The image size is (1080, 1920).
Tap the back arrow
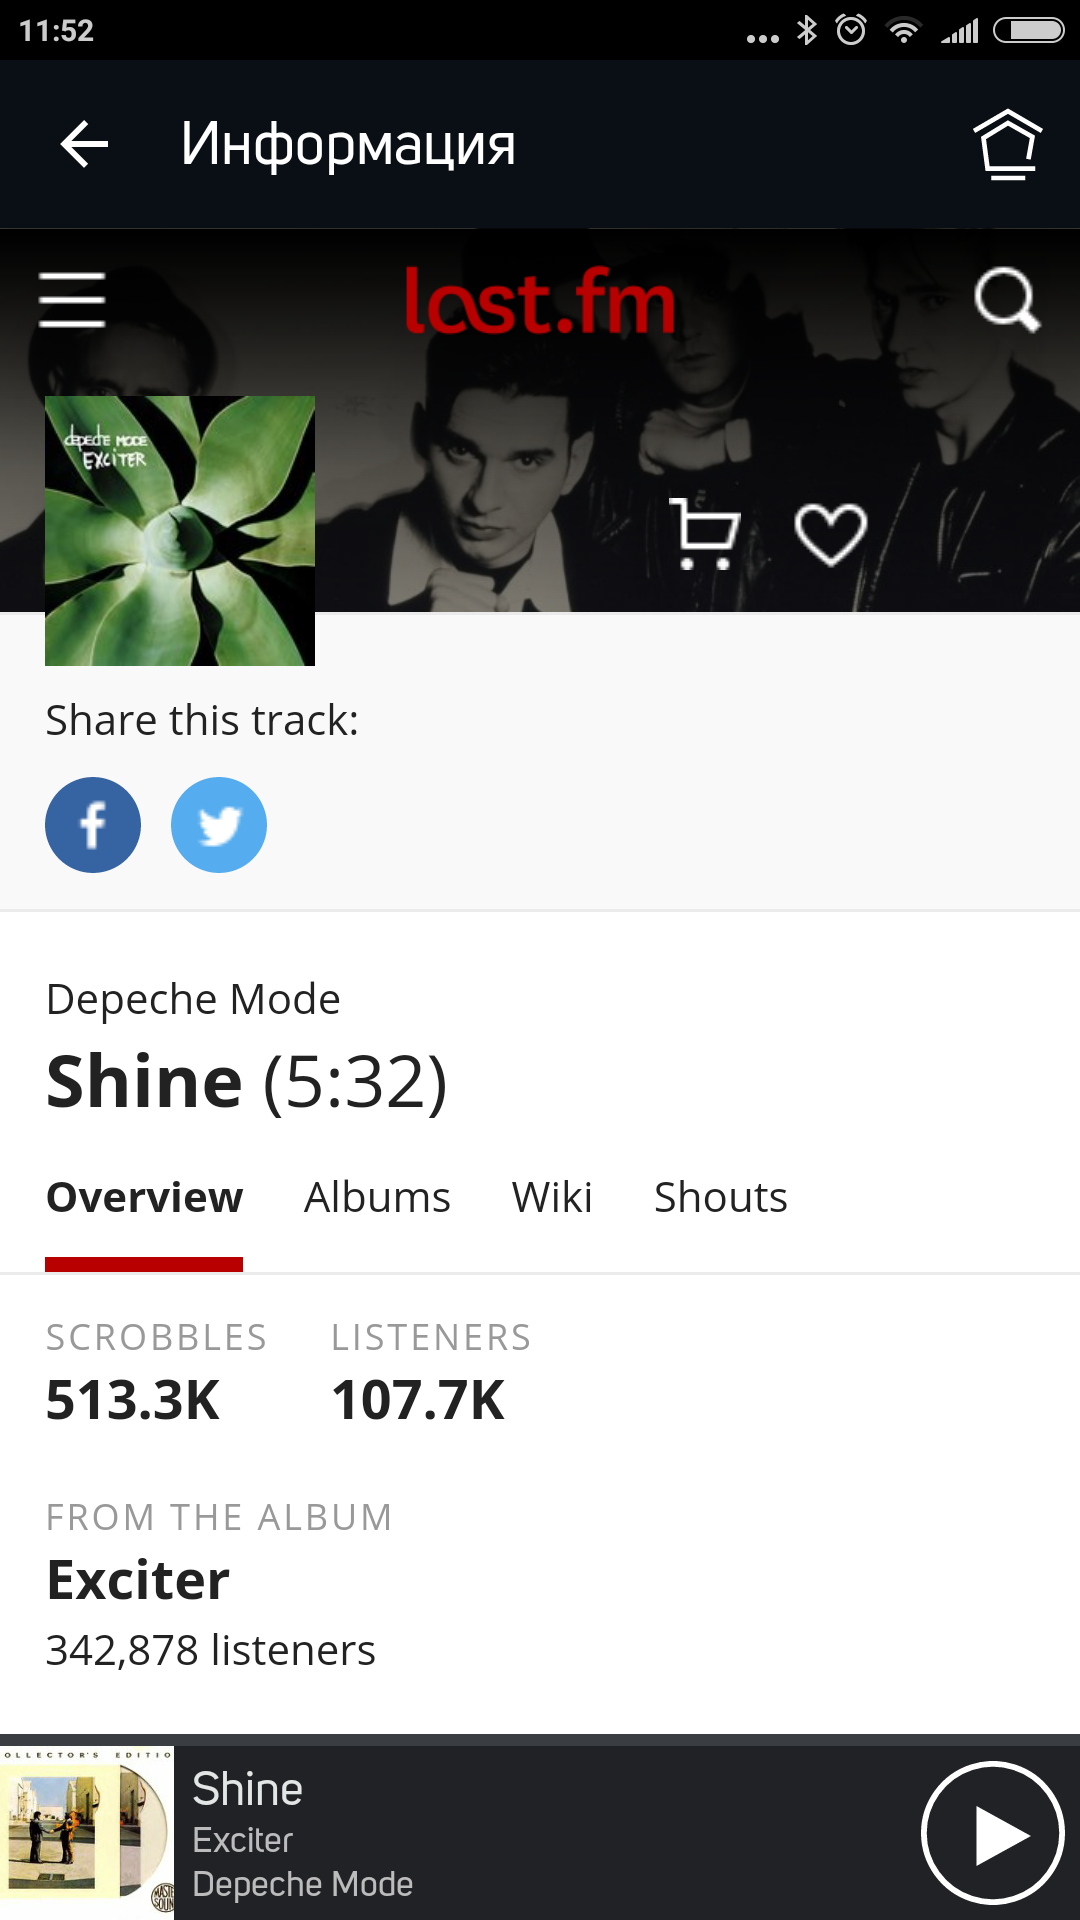[84, 145]
